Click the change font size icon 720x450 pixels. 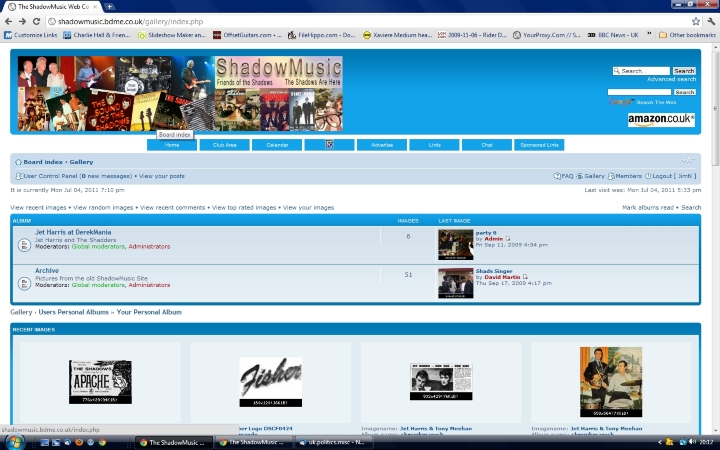pos(688,161)
